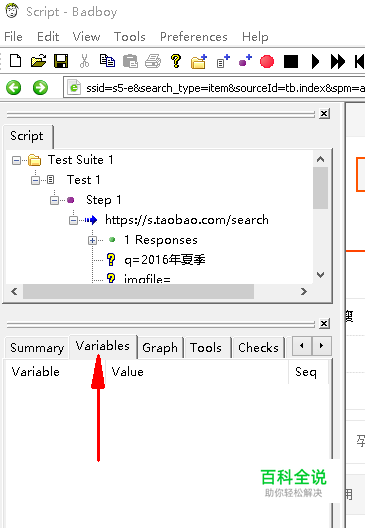Open a script file with the folder icon
The image size is (365, 528).
[38, 61]
